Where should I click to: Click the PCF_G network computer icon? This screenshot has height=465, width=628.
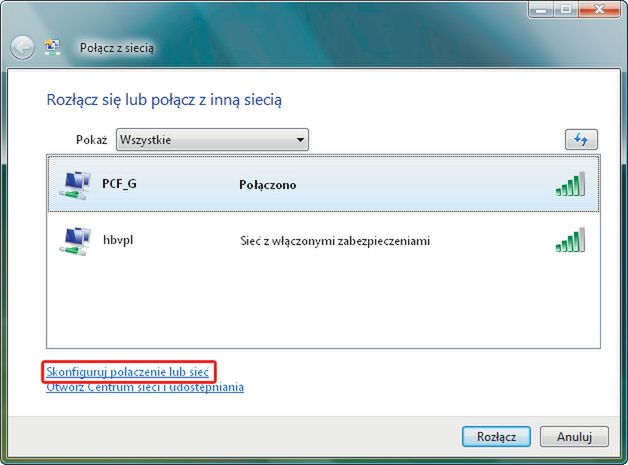pos(75,185)
